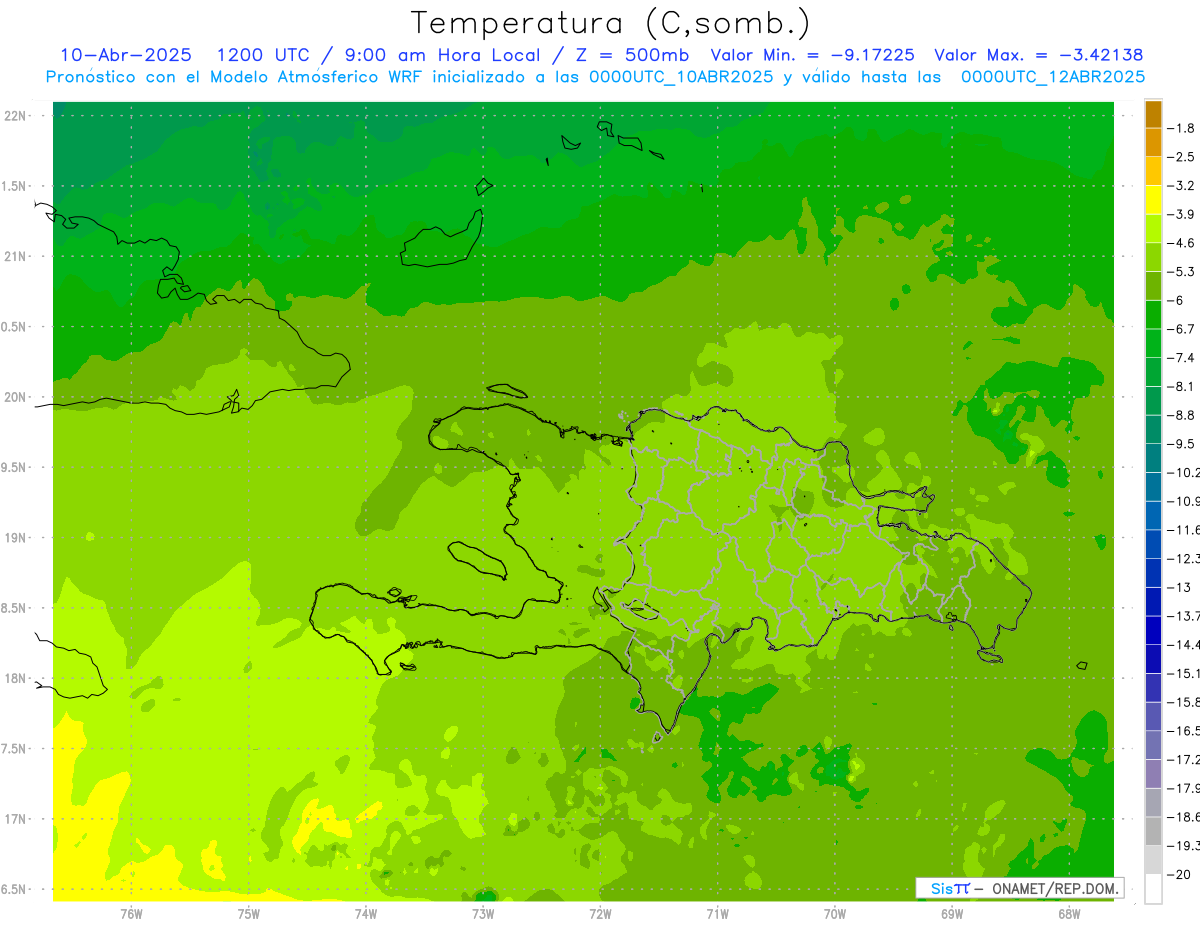Click 'Valor Max. = -3.42138' text
Image resolution: width=1200 pixels, height=927 pixels.
point(1038,55)
